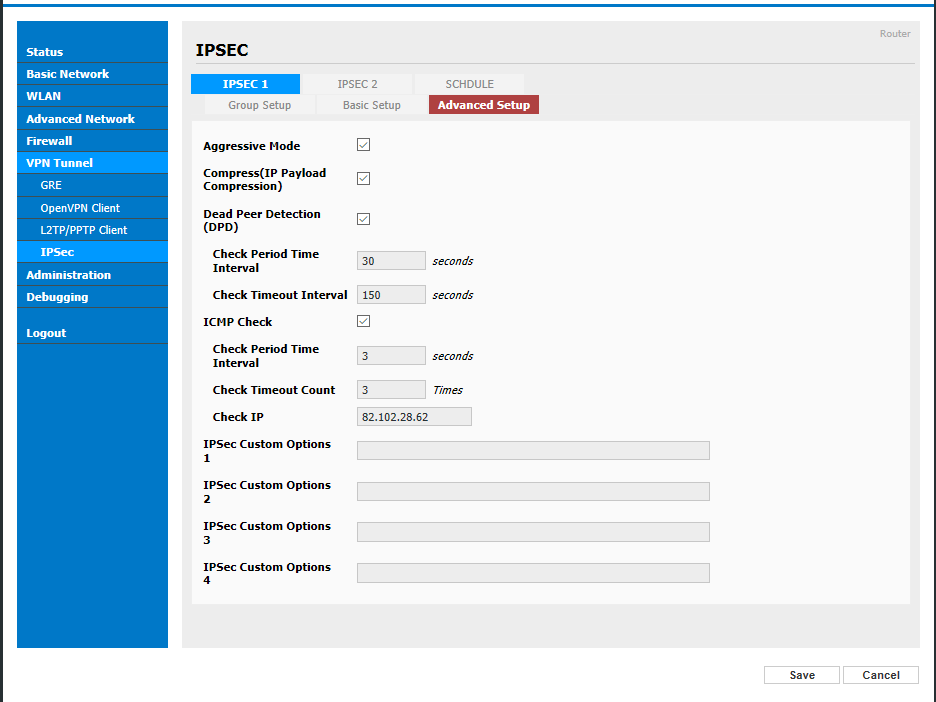Click the Check Timeout Count field
This screenshot has height=702, width=936.
tap(391, 390)
